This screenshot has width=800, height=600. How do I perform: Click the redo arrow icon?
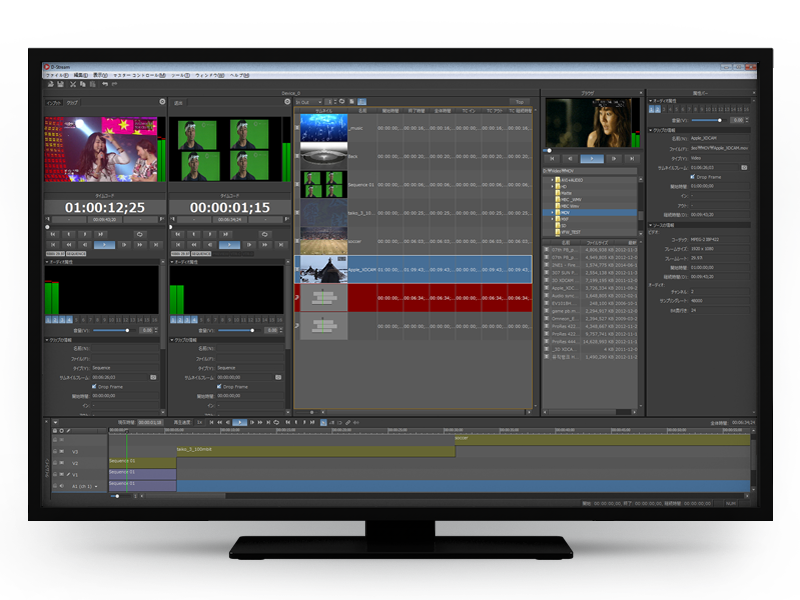click(115, 84)
